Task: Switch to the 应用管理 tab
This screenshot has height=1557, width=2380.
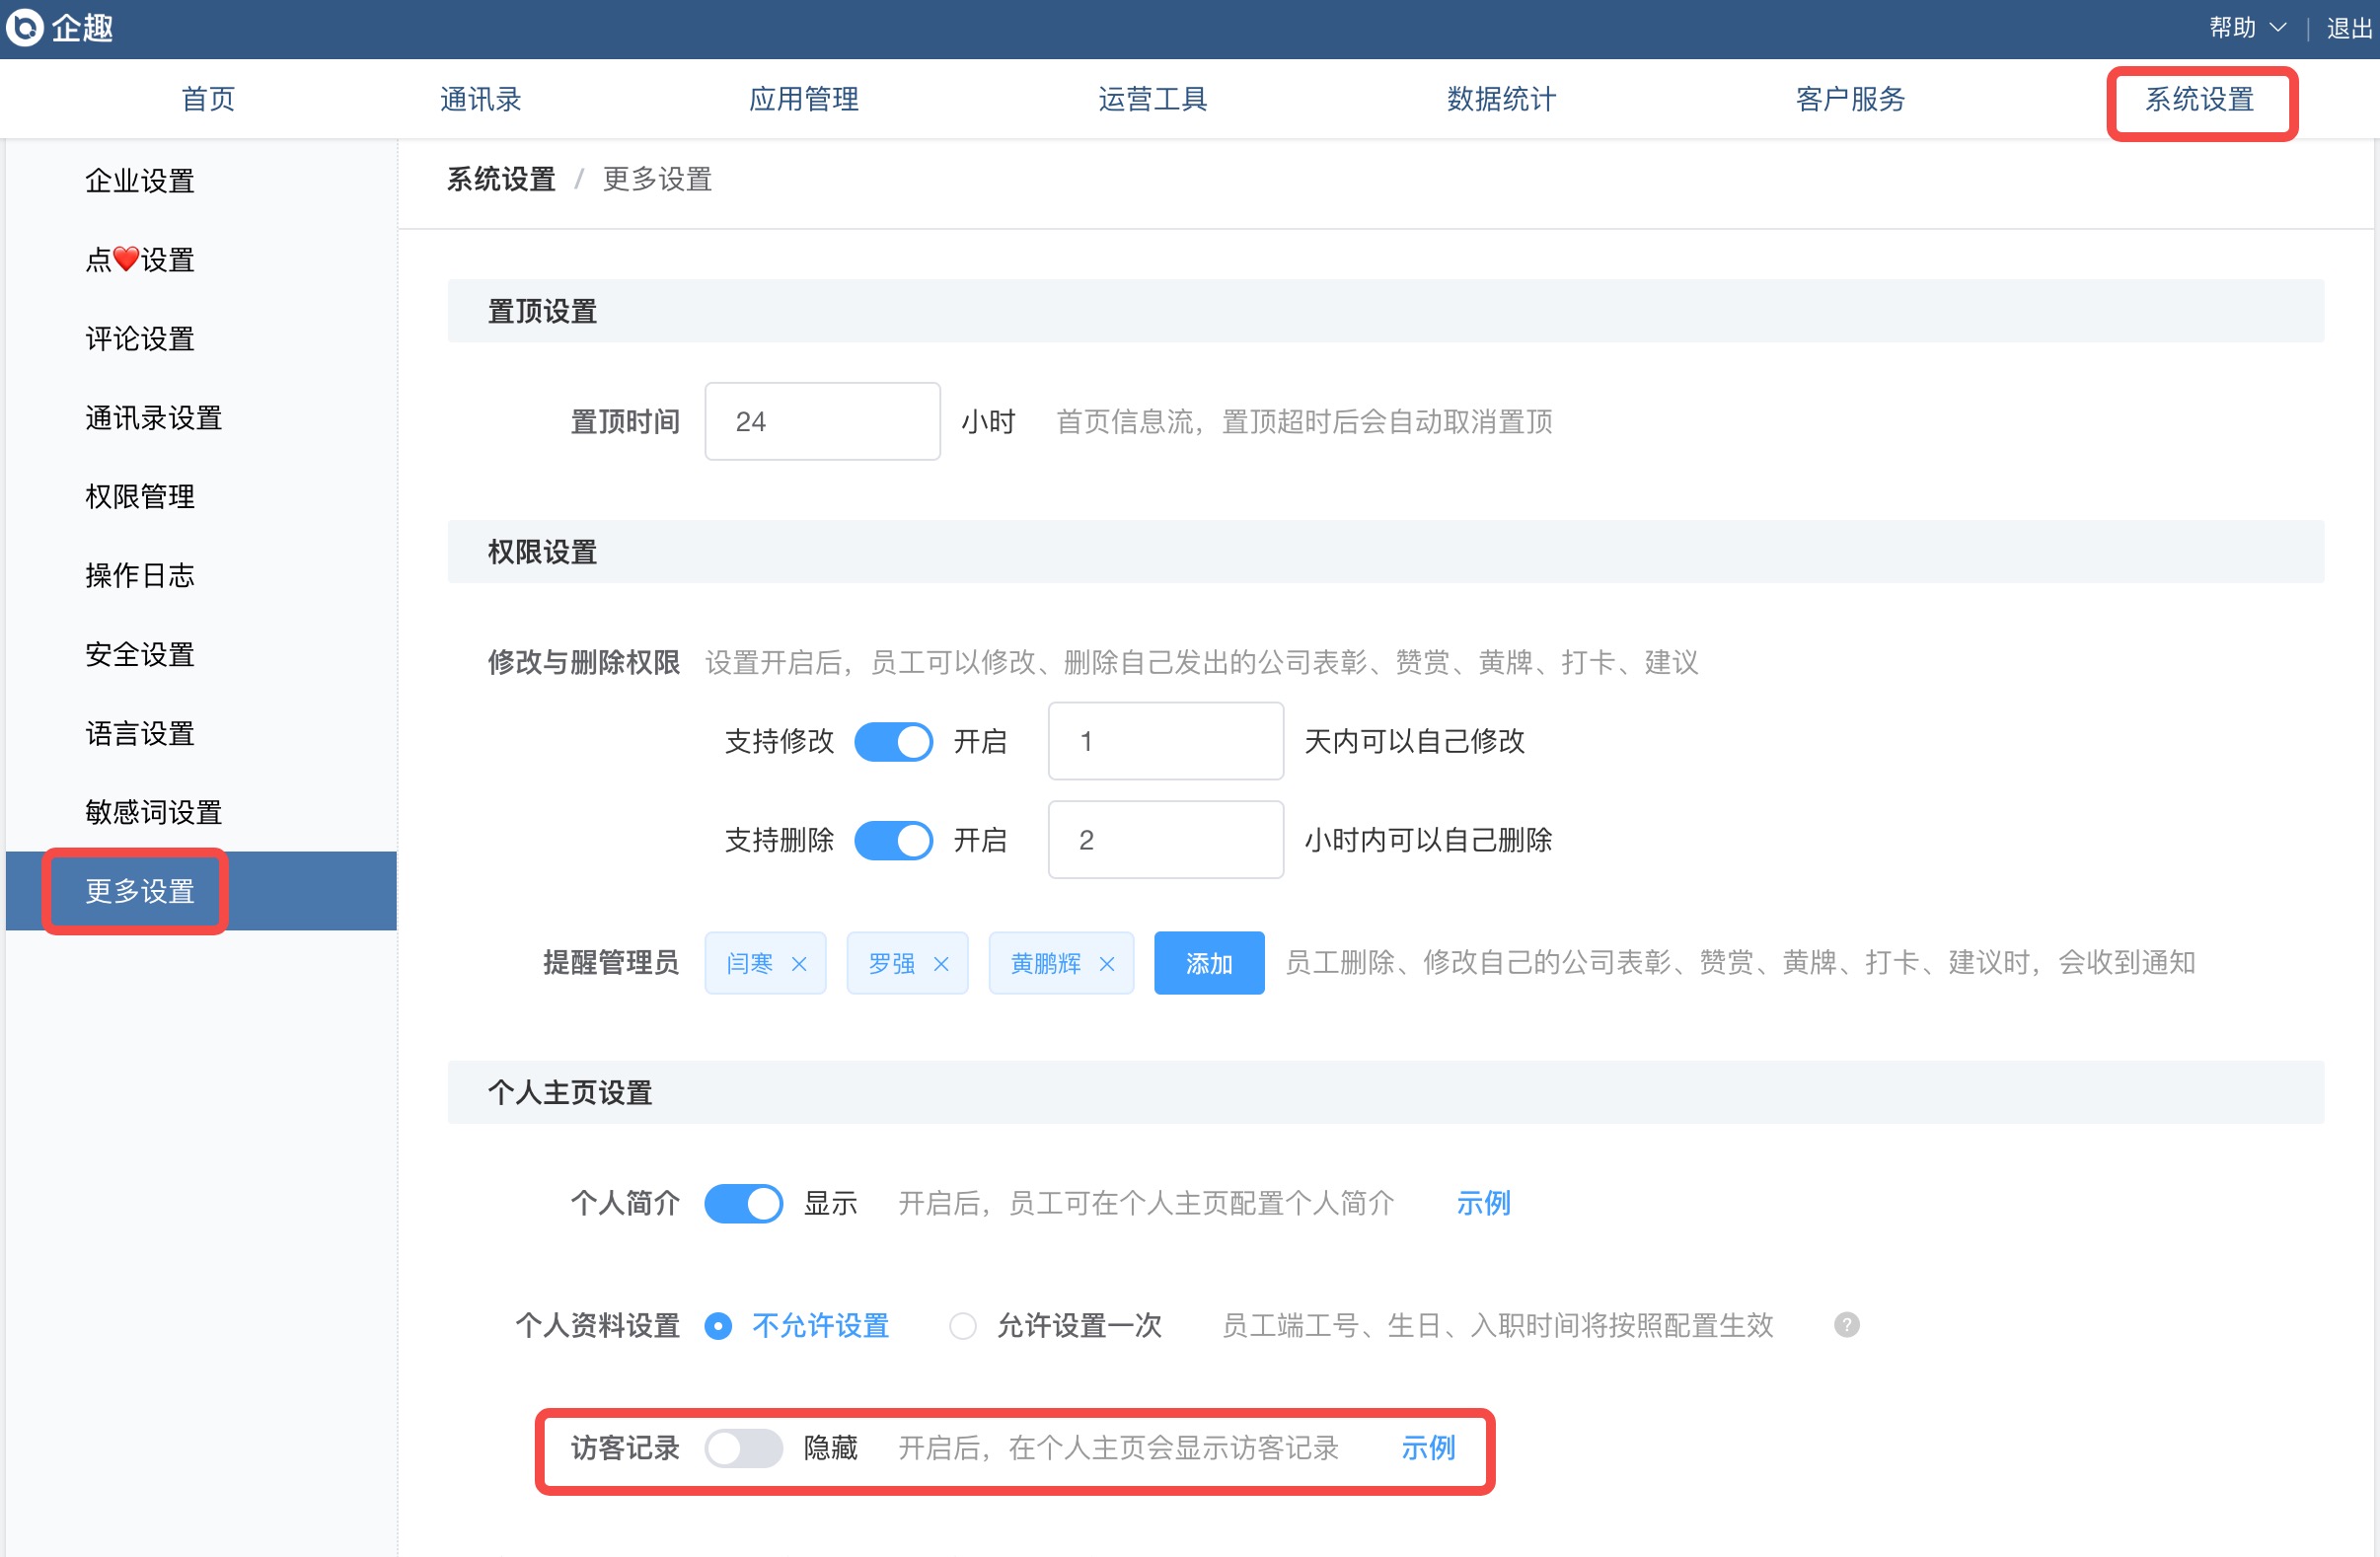Action: coord(803,99)
